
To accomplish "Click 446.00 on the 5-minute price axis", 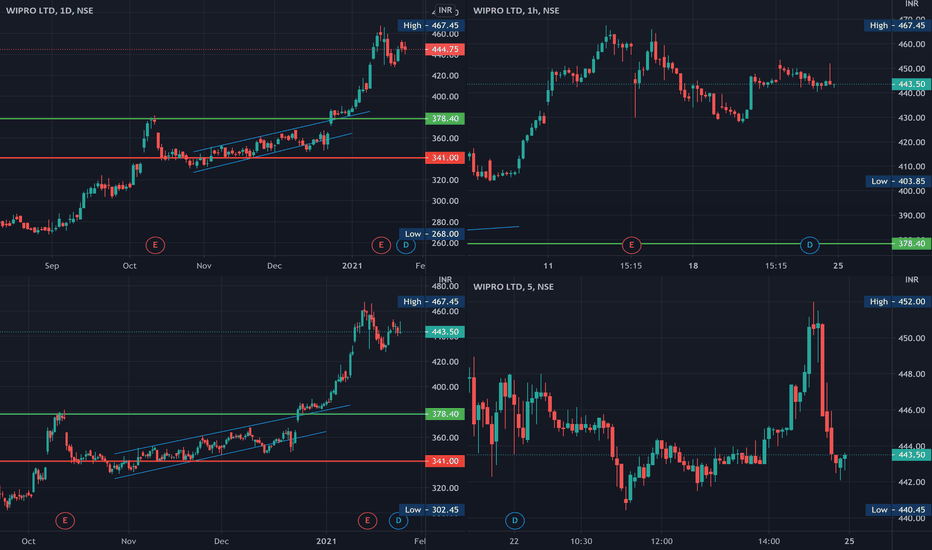I will click(912, 410).
